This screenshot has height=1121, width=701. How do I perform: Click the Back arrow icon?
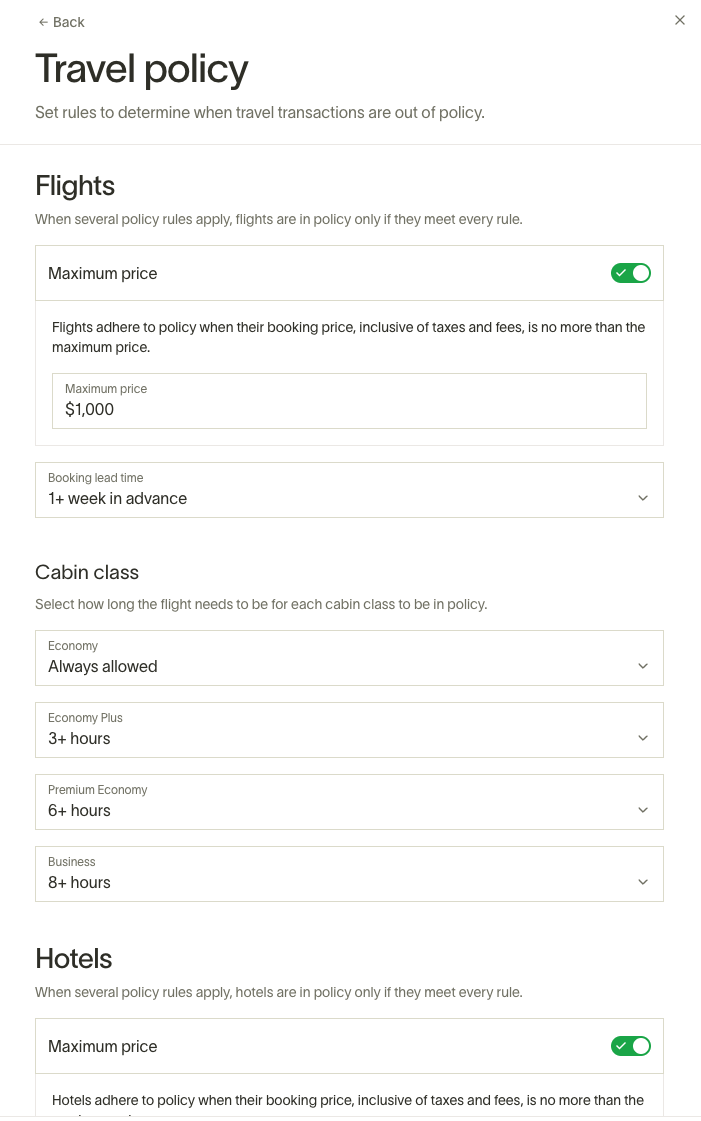42,22
